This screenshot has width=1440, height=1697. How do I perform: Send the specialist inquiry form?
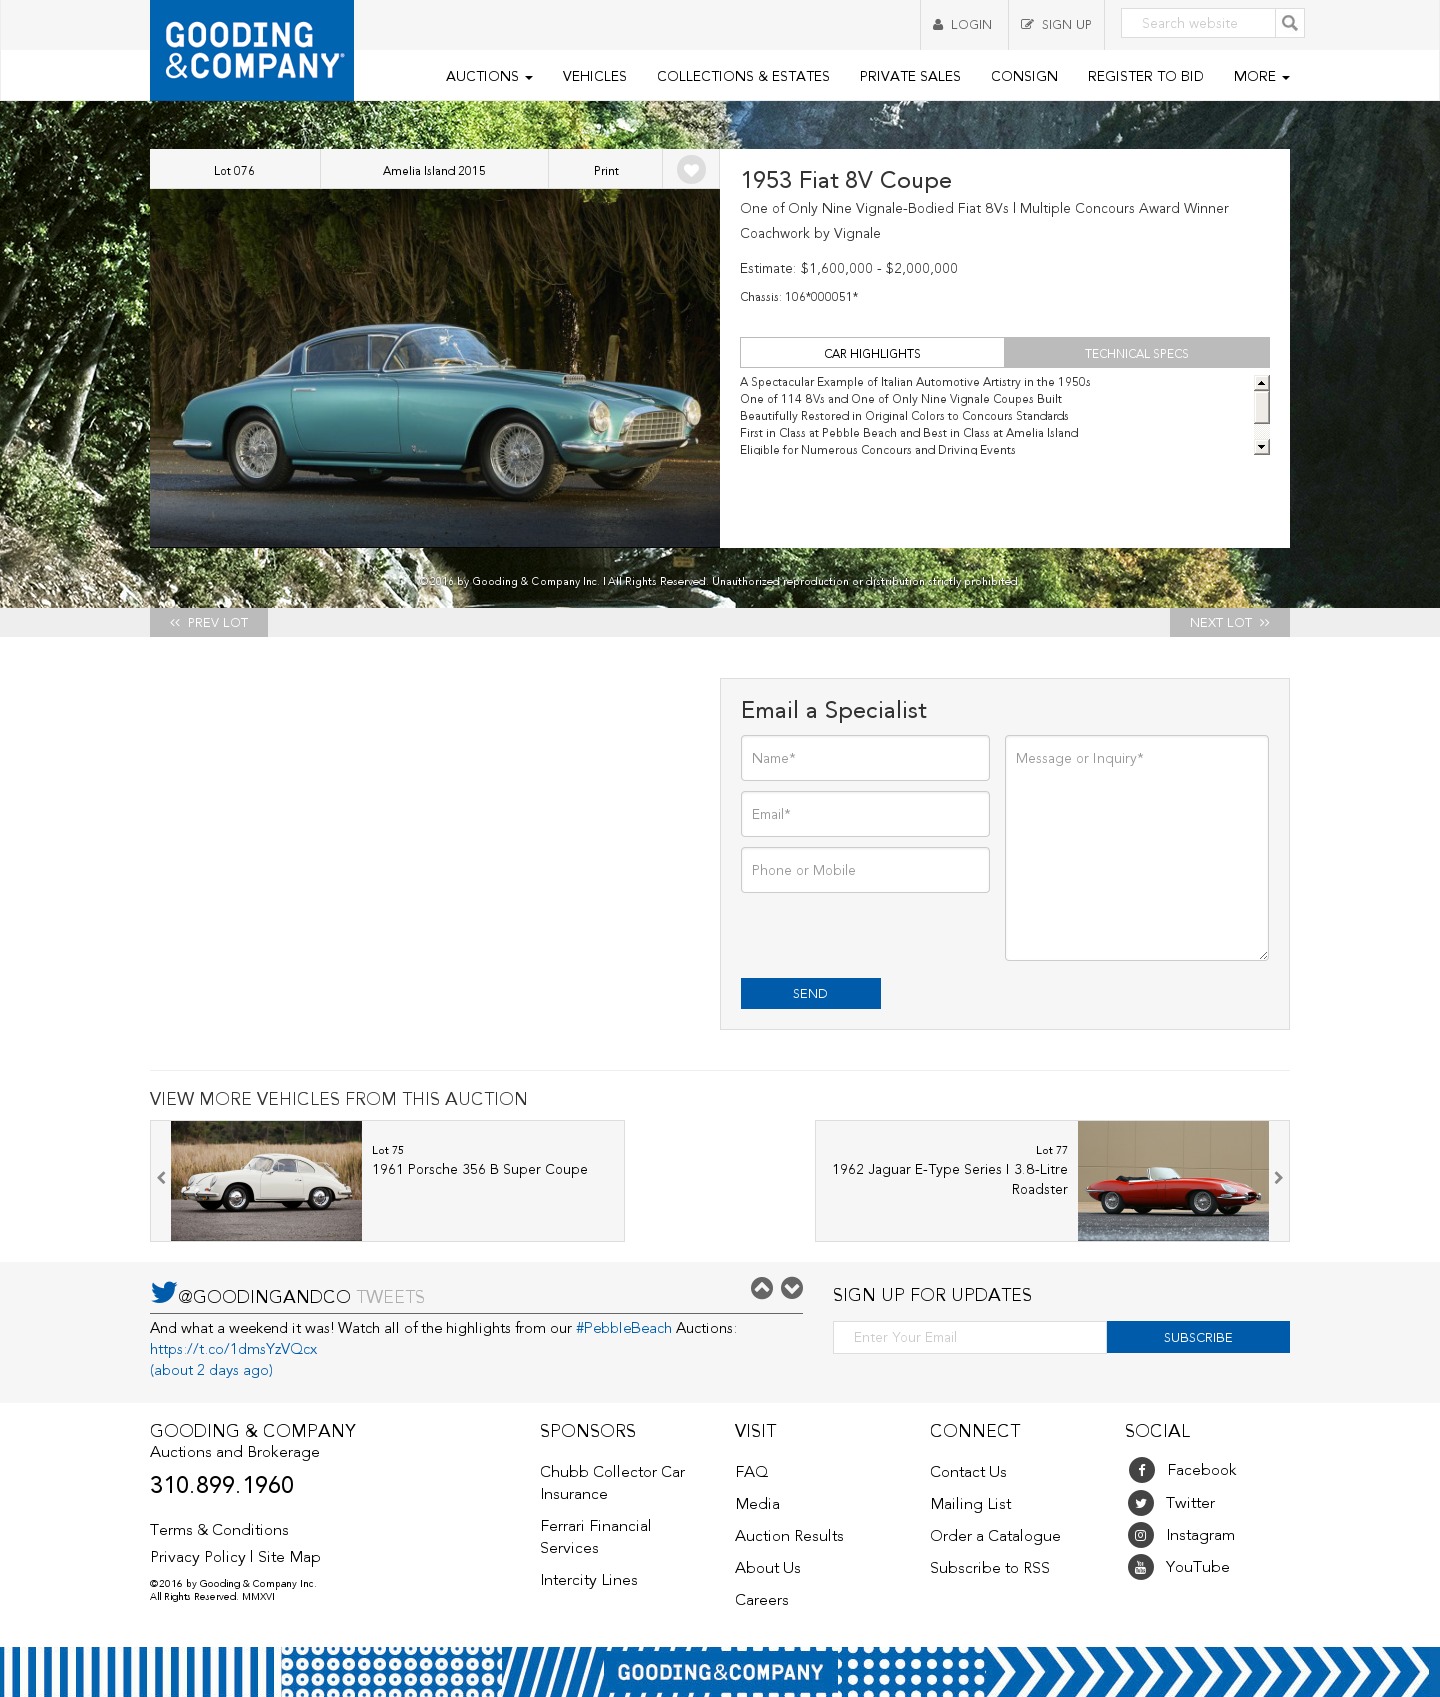coord(811,993)
